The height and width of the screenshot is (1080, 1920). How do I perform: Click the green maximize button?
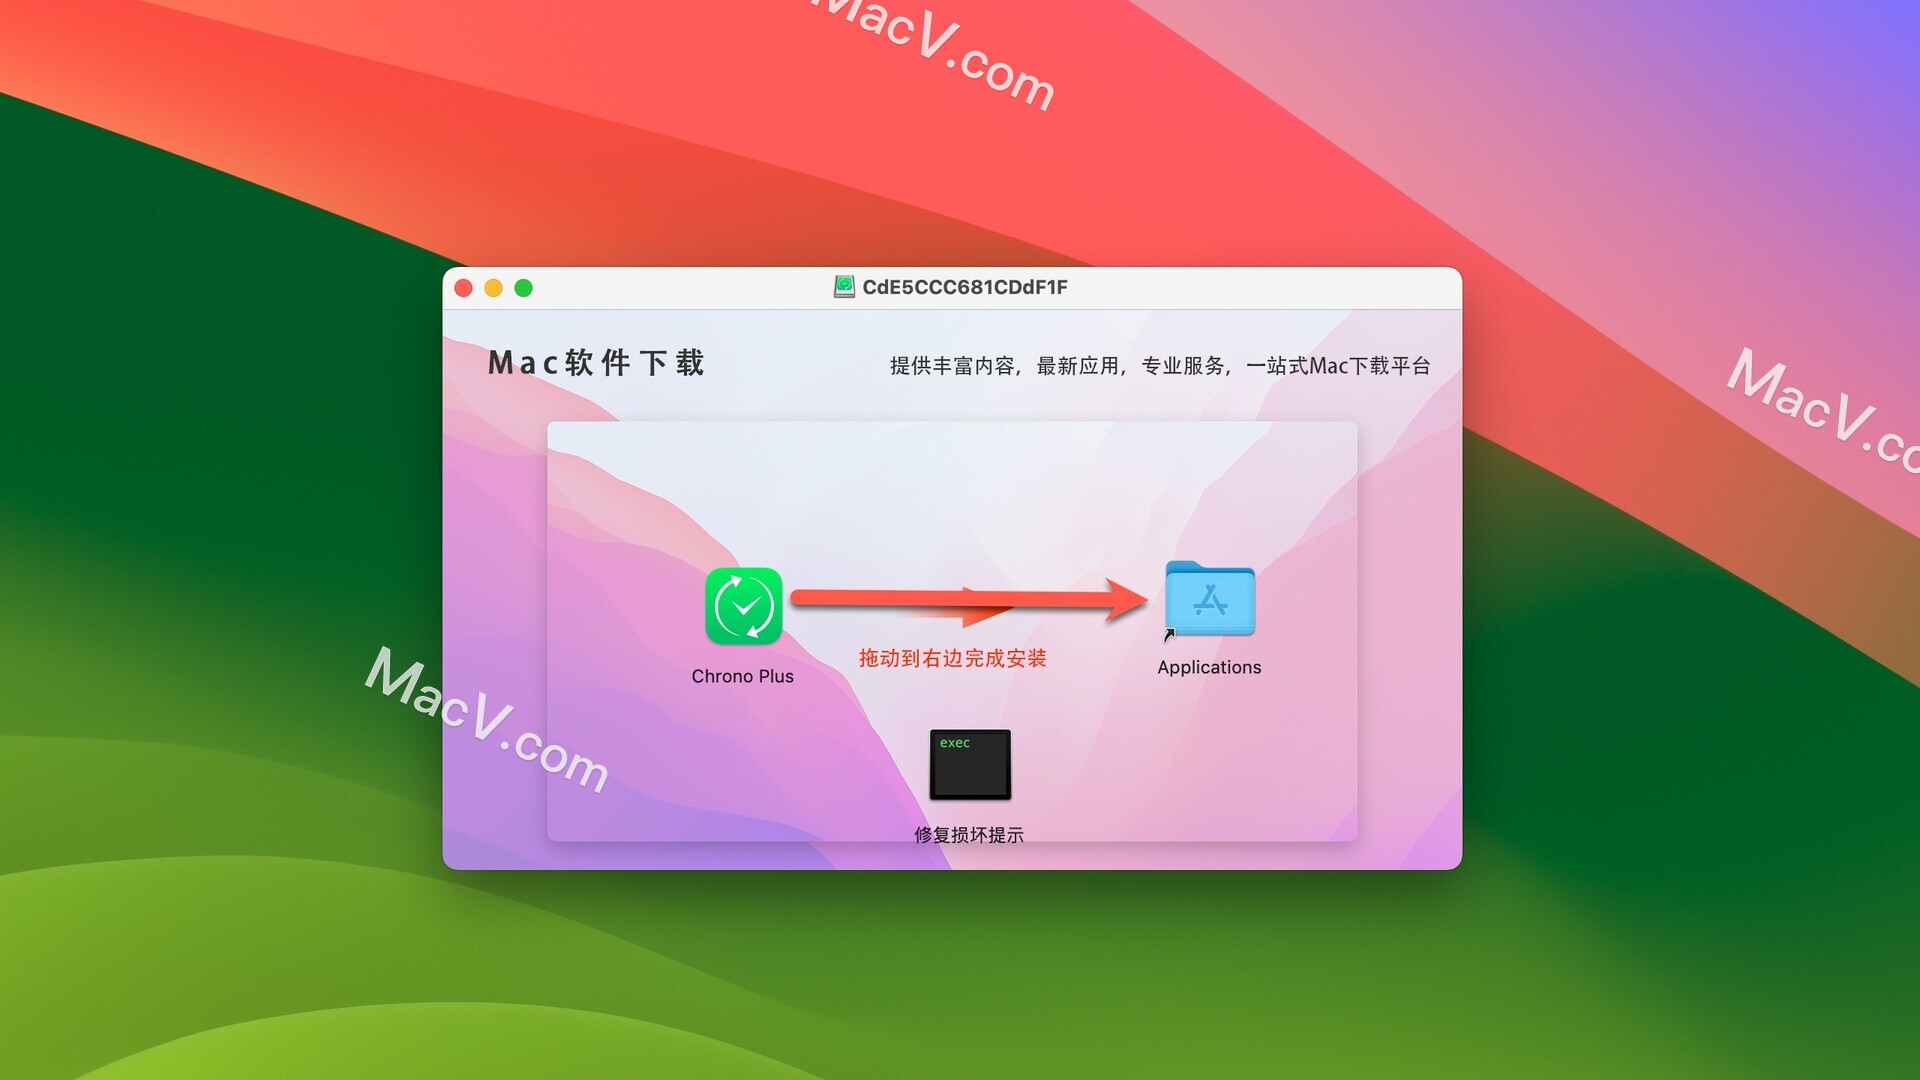click(524, 289)
